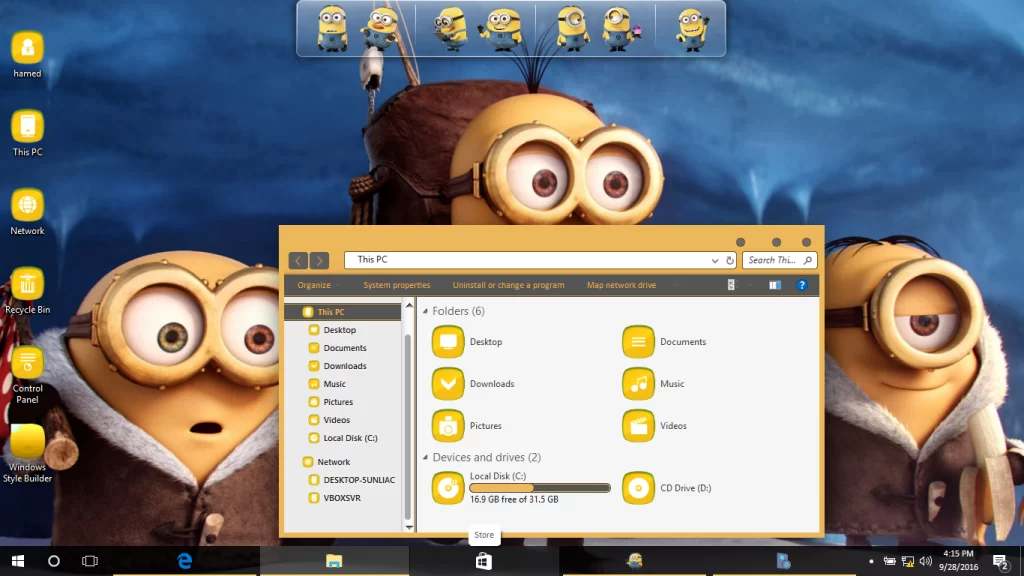Expand the address bar history dropdown
Viewport: 1024px width, 576px height.
[x=715, y=260]
